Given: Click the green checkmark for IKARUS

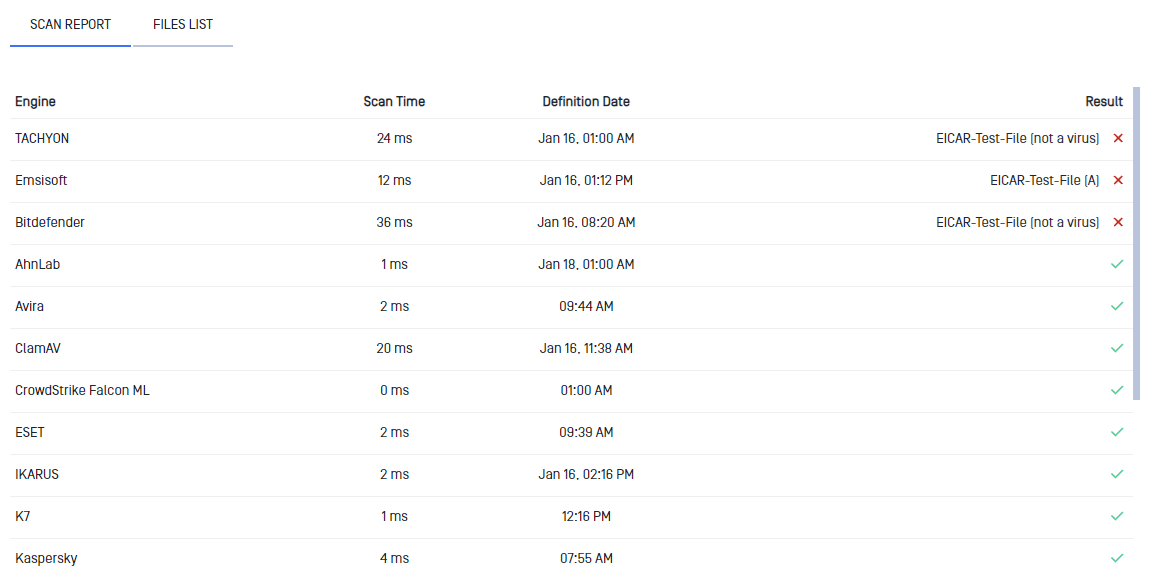Looking at the screenshot, I should pyautogui.click(x=1117, y=474).
